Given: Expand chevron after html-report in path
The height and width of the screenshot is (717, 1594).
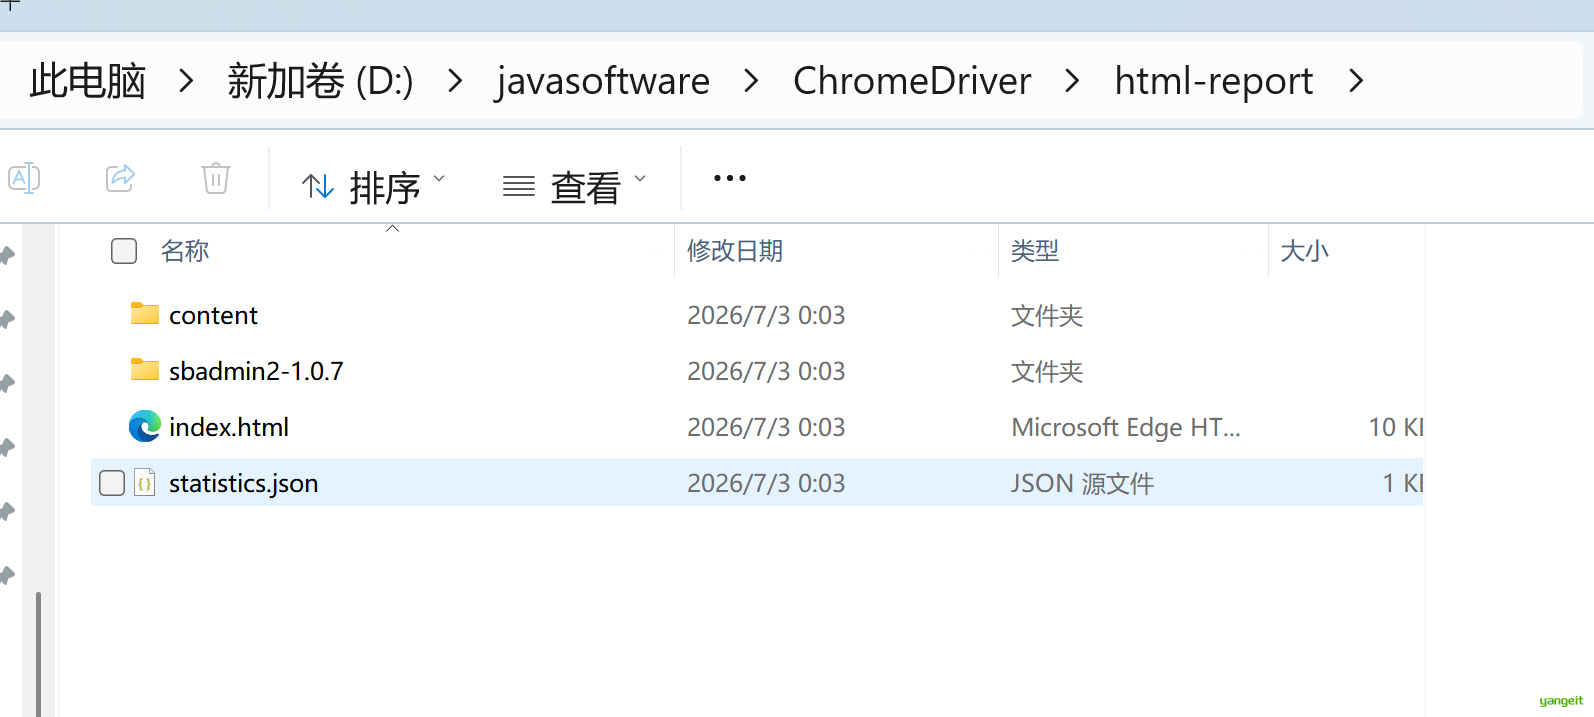Looking at the screenshot, I should click(1356, 81).
